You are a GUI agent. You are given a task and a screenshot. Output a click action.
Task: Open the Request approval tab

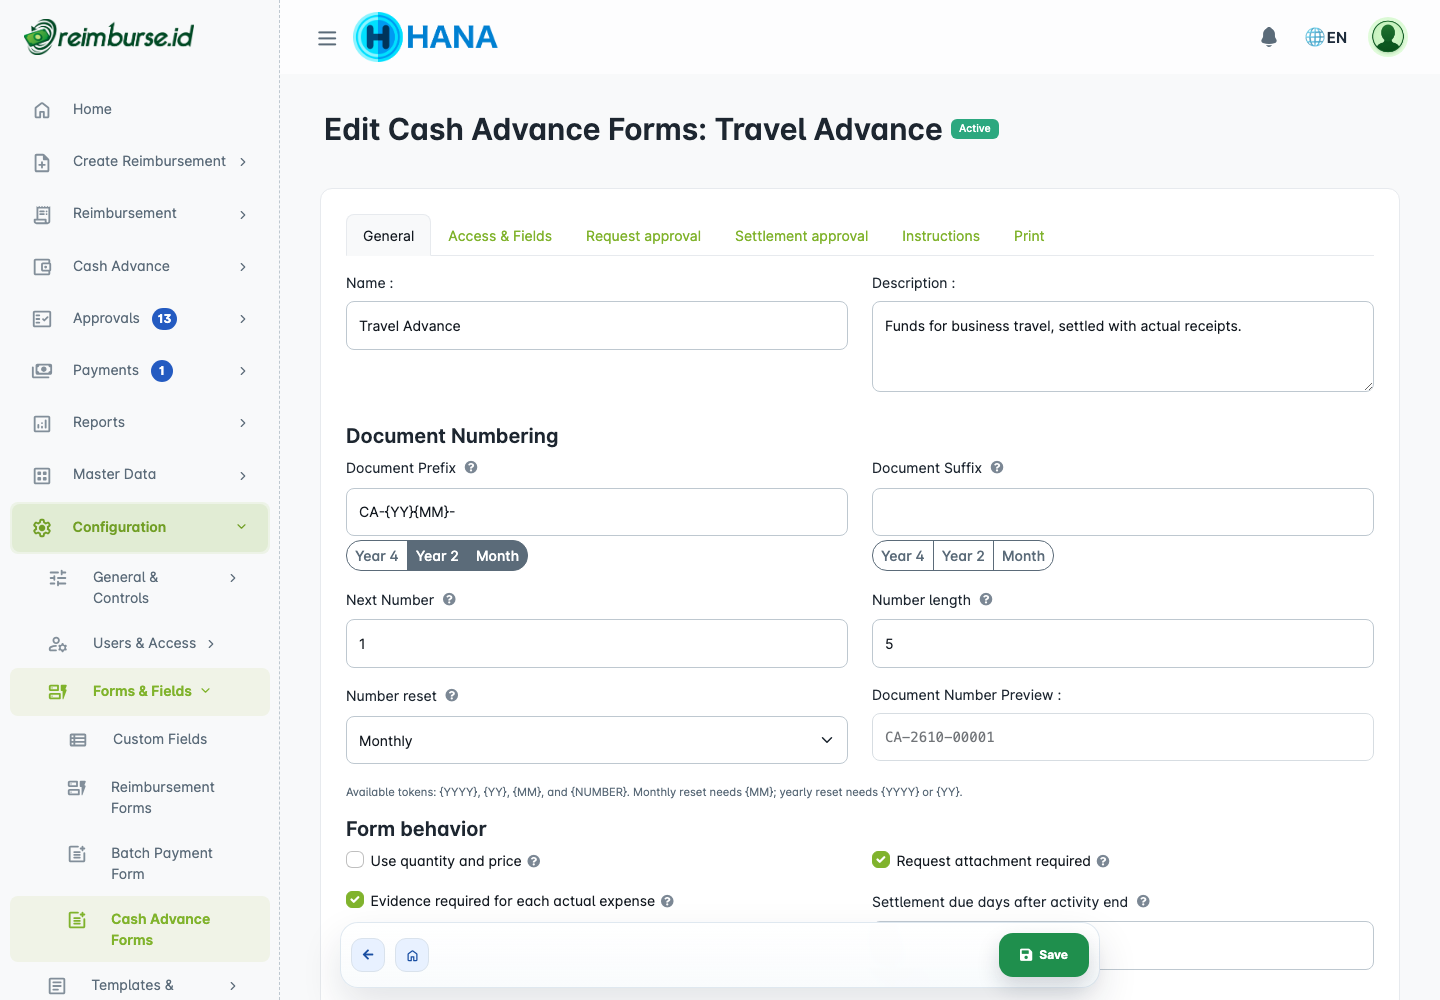643,236
